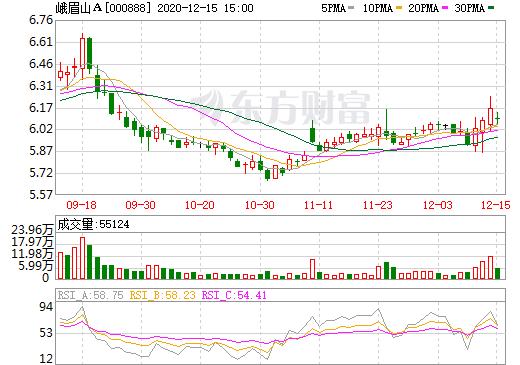Click the 30PMA green legend swatch
The width and height of the screenshot is (520, 365).
491,8
